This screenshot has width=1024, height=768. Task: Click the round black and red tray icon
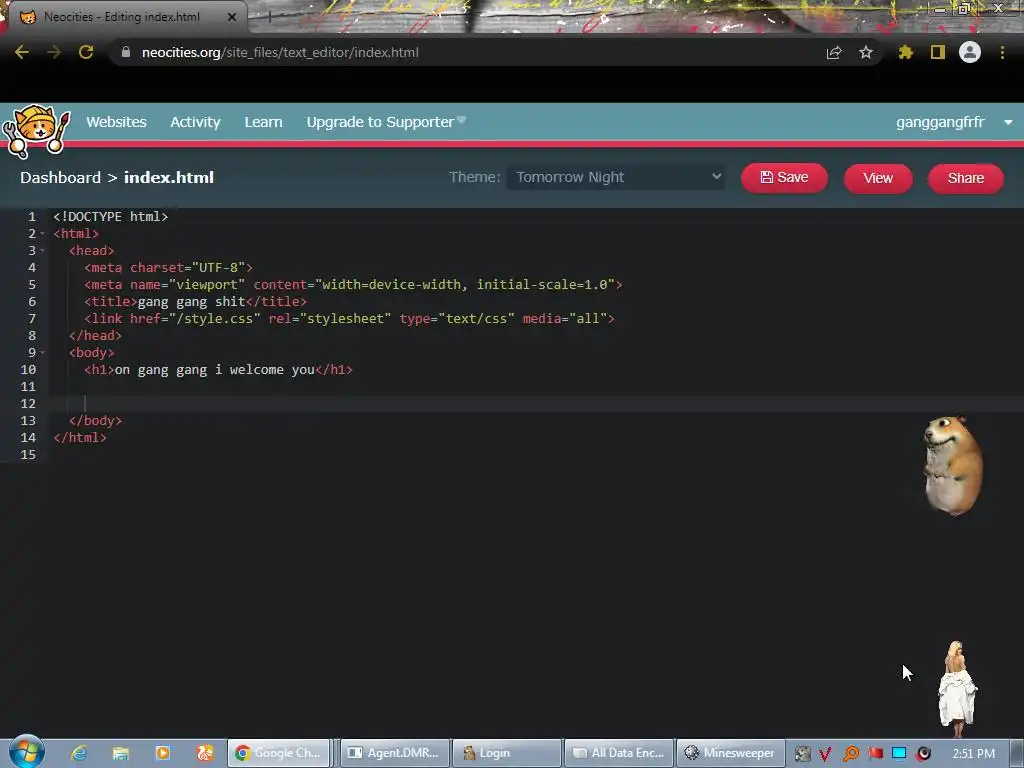(x=923, y=754)
